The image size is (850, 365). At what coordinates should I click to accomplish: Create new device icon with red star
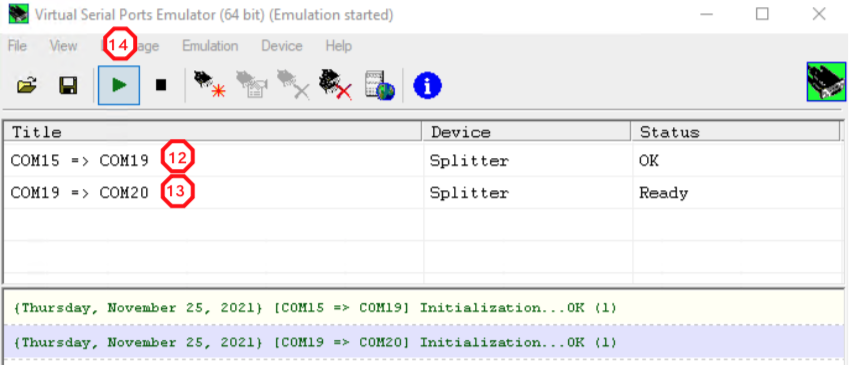point(209,85)
